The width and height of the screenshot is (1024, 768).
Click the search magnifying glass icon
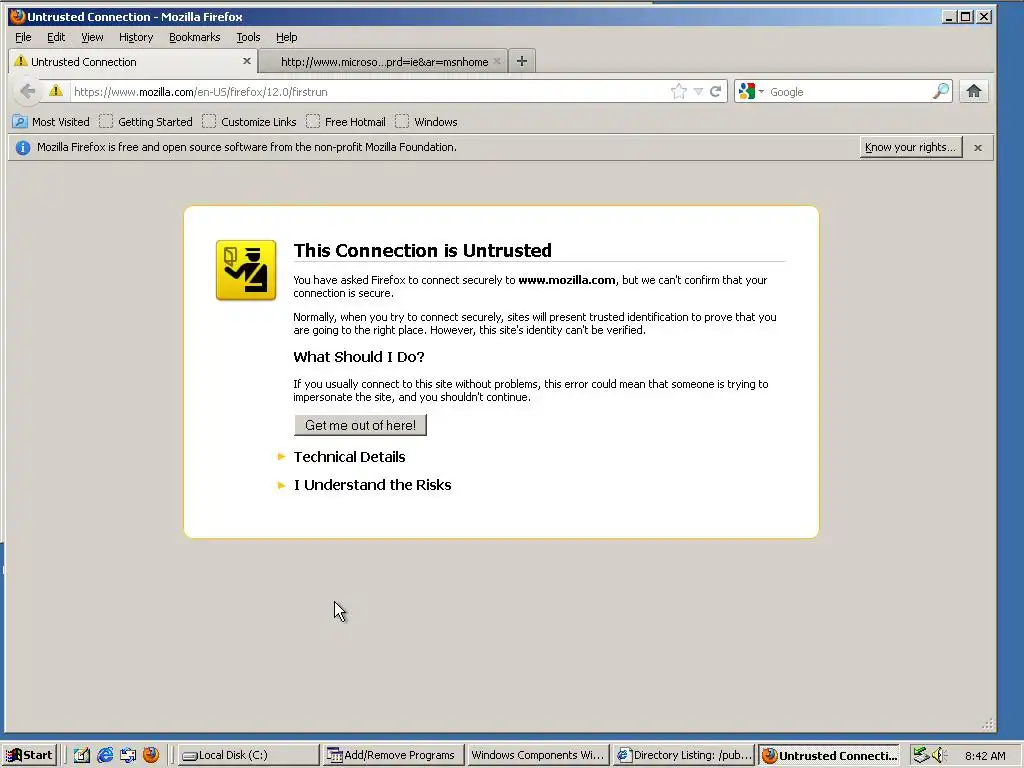940,91
